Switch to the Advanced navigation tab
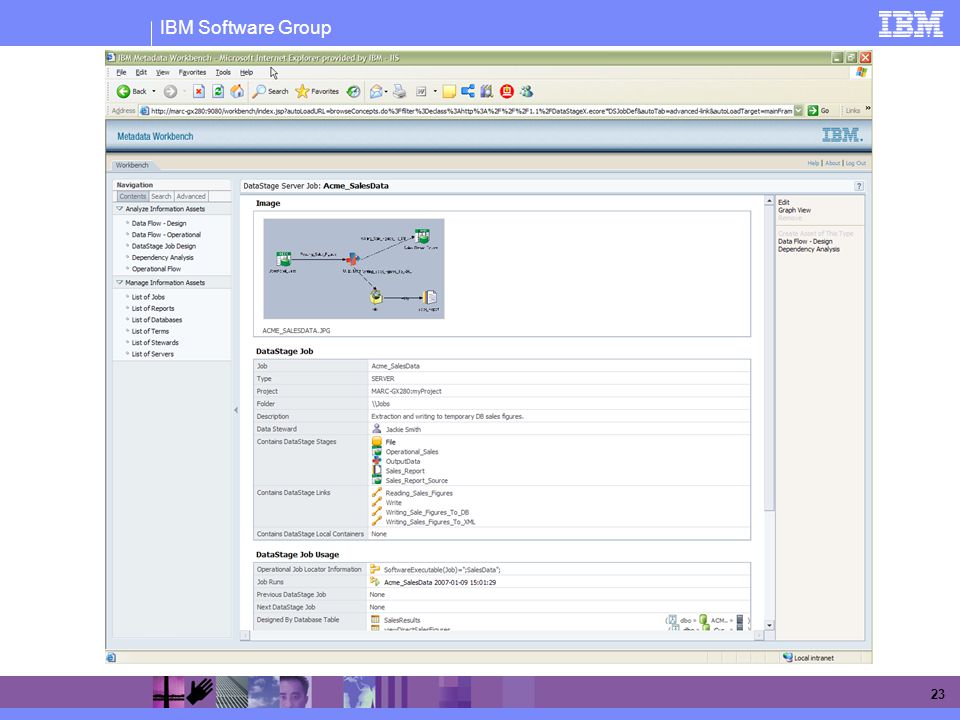The image size is (960, 720). pyautogui.click(x=191, y=197)
